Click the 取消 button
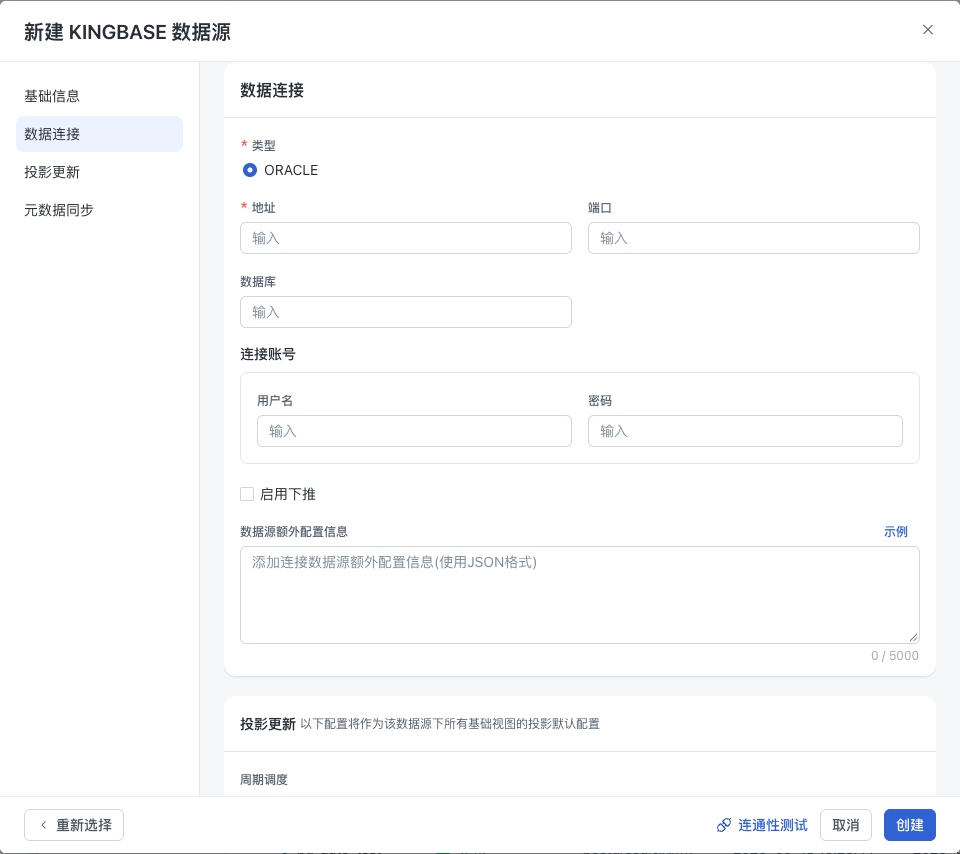This screenshot has height=854, width=960. (x=846, y=825)
